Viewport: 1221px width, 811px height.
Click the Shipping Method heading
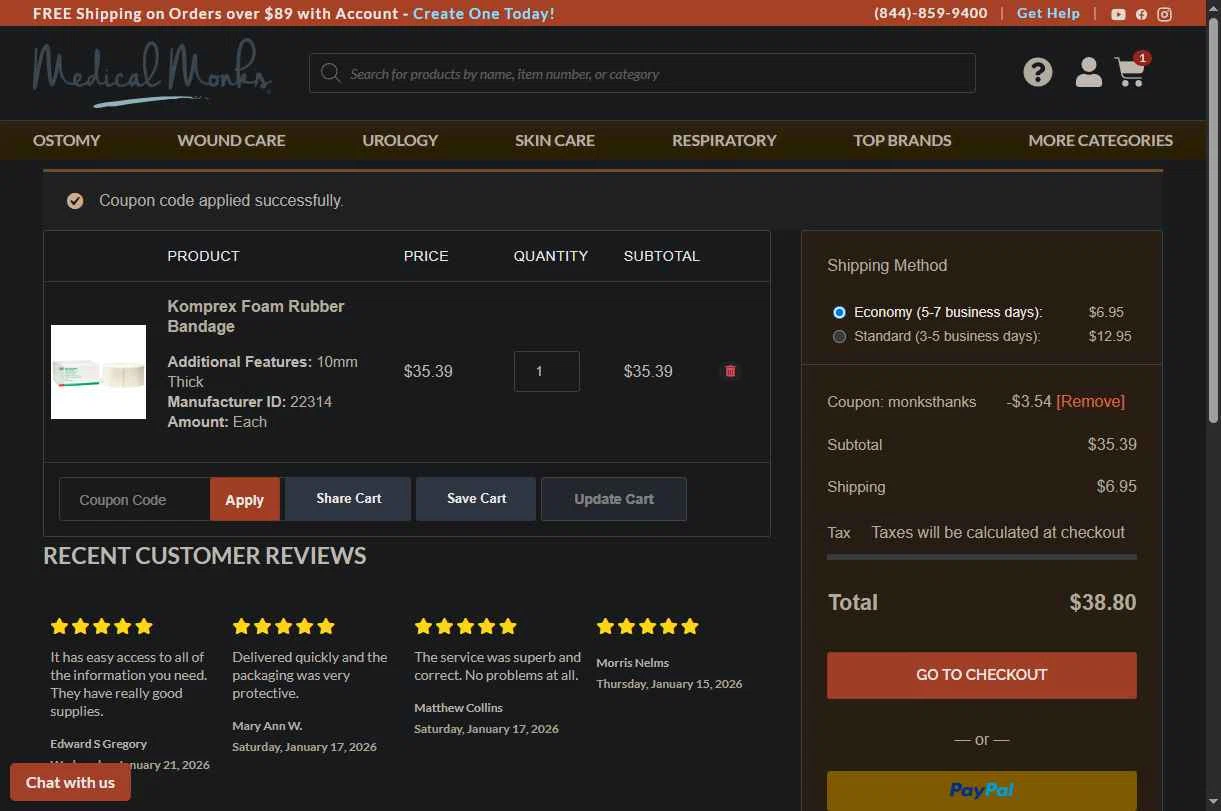coord(887,265)
